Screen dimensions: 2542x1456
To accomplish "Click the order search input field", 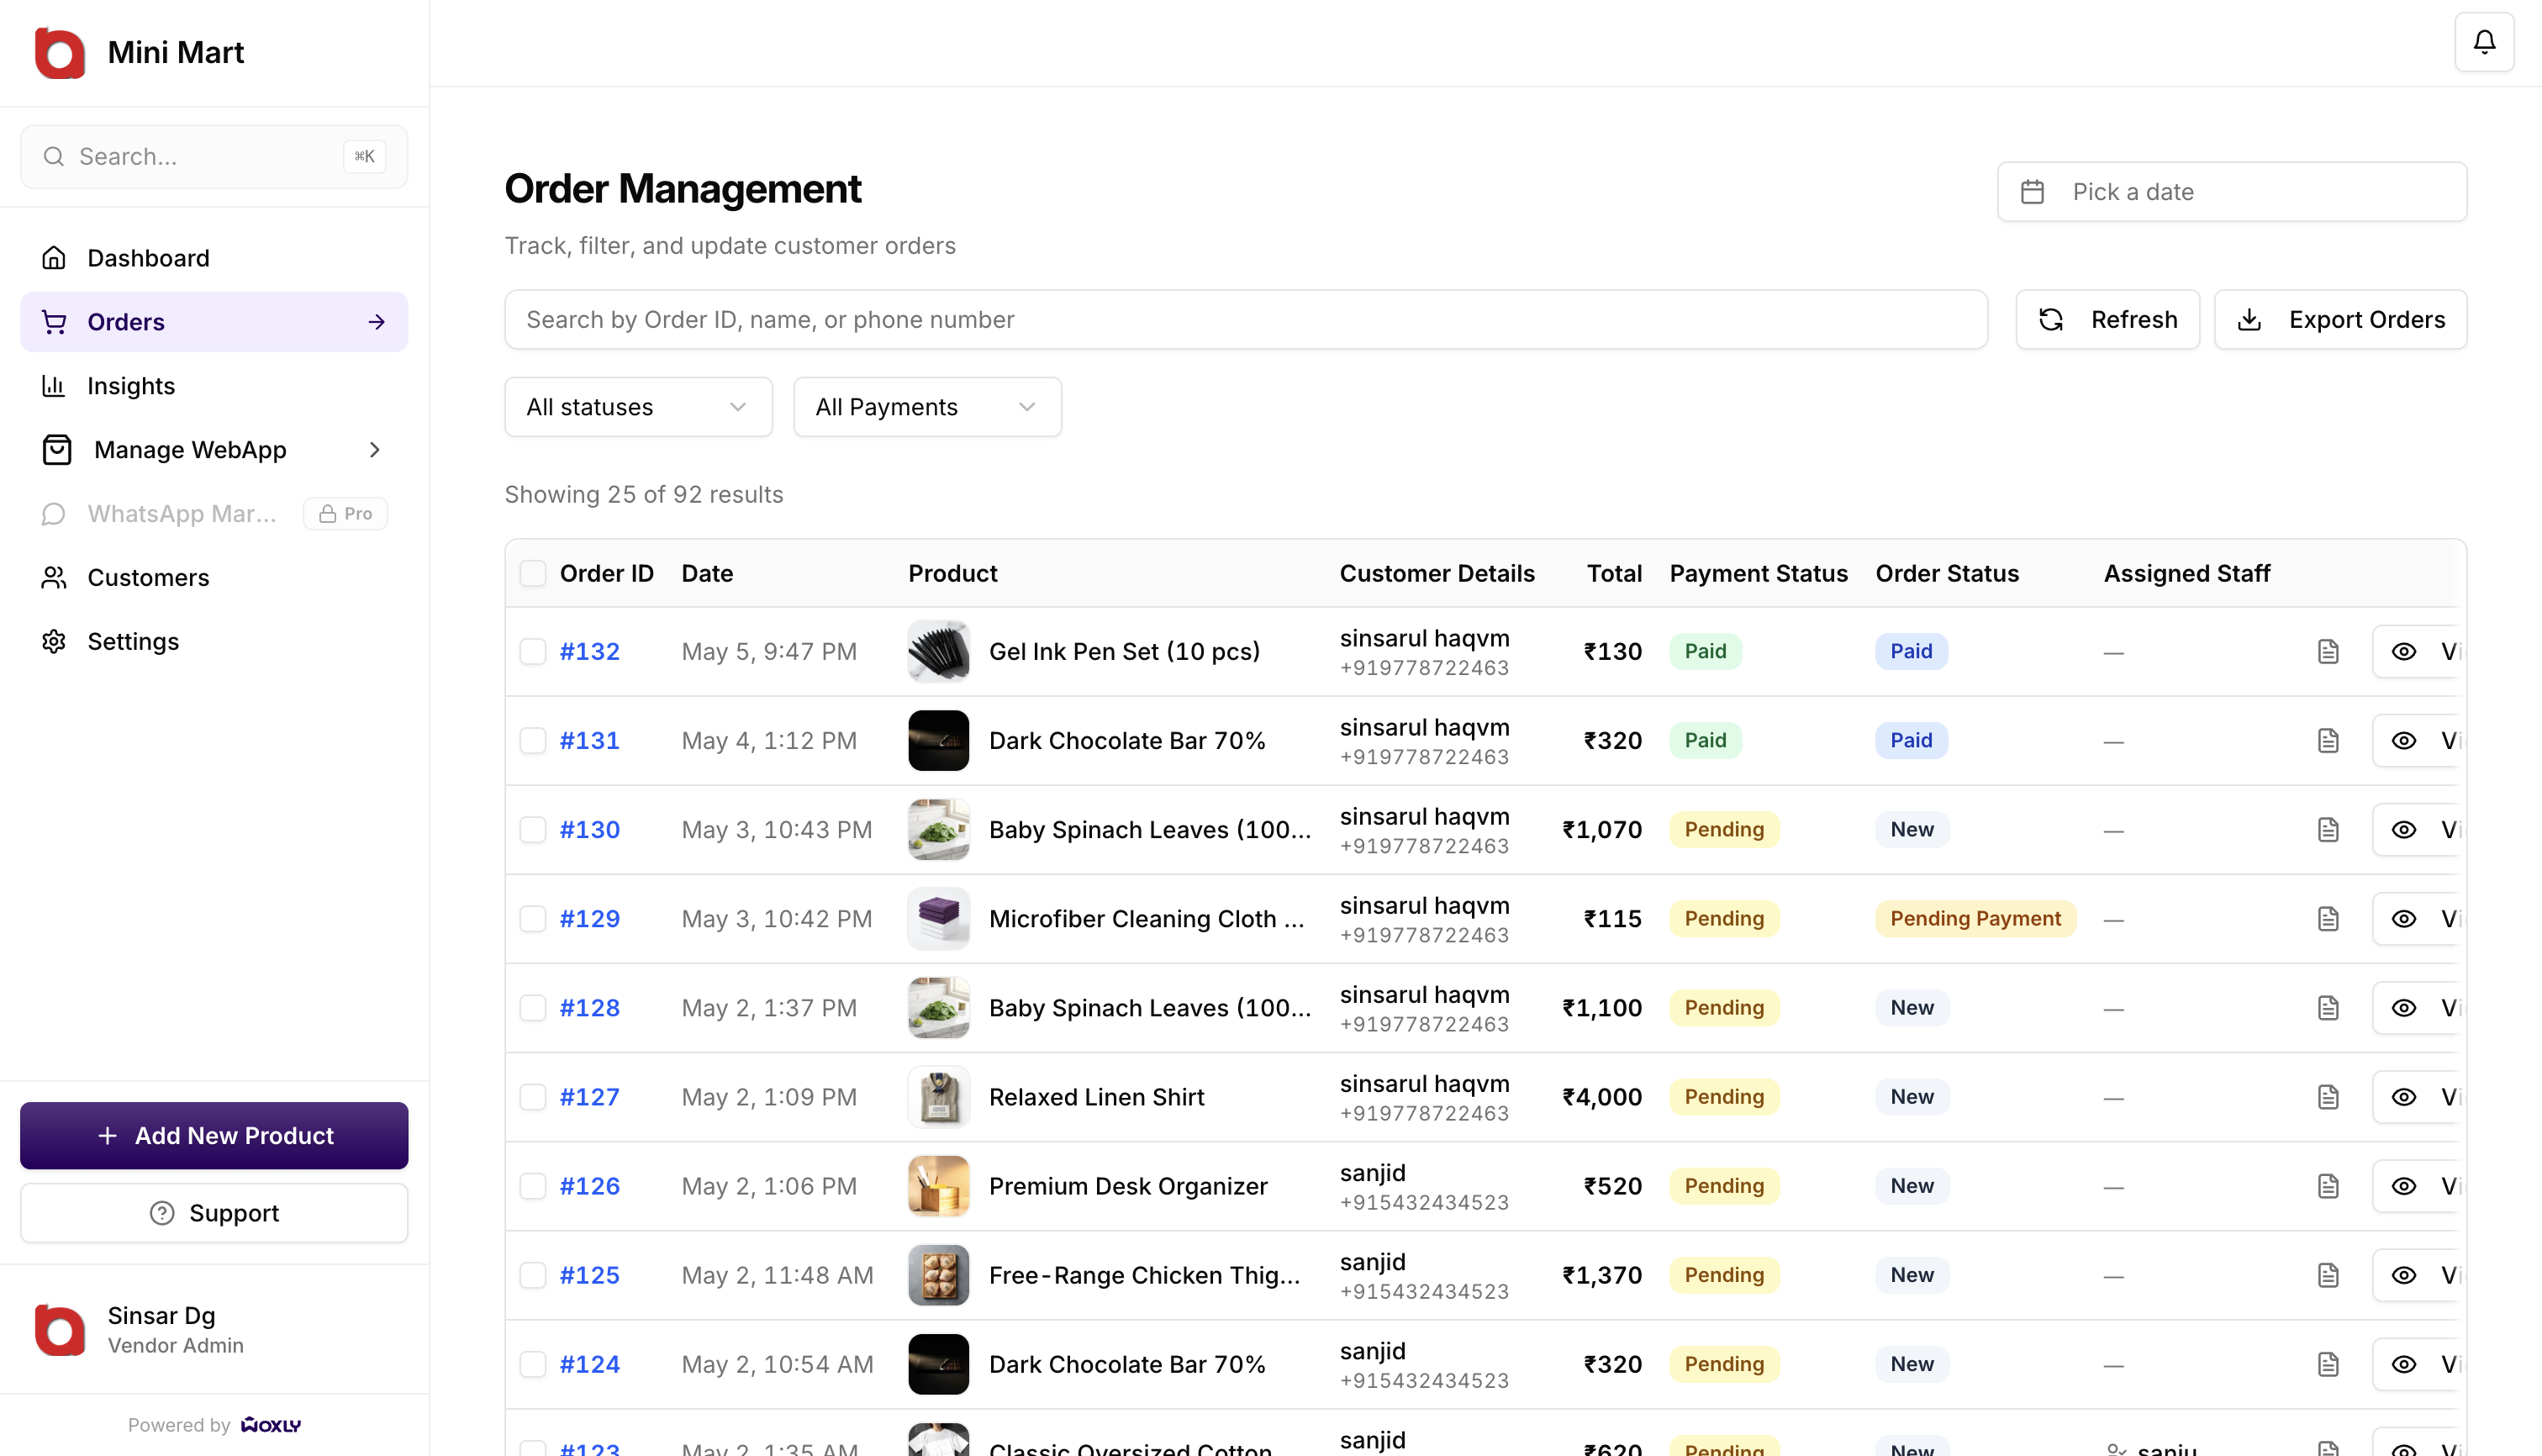I will pyautogui.click(x=1245, y=320).
